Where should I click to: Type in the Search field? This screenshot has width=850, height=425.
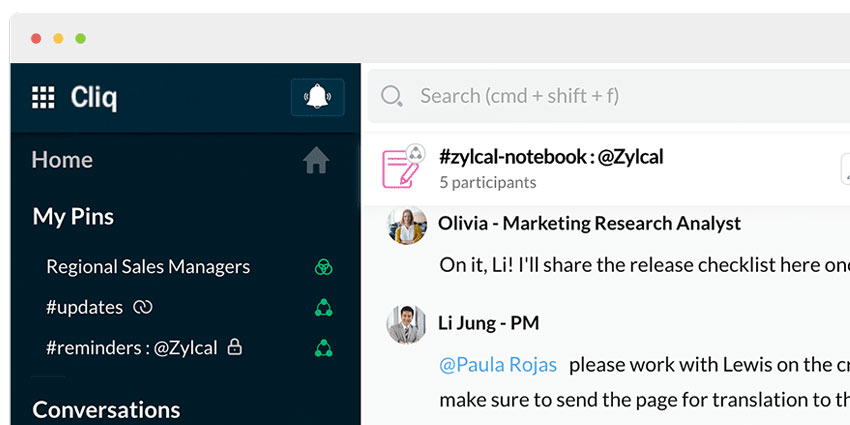click(x=600, y=96)
